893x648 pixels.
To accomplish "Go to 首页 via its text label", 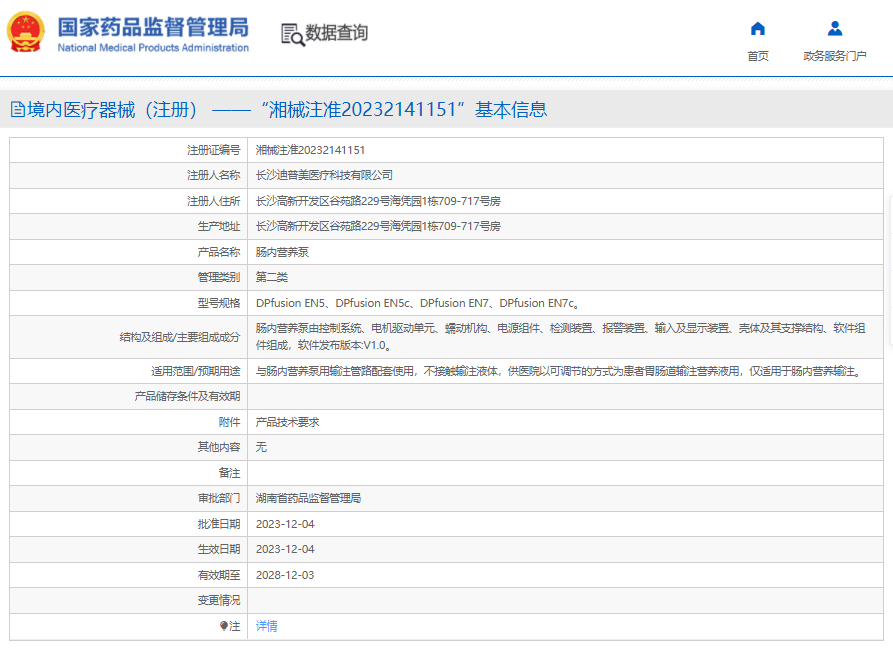I will pyautogui.click(x=757, y=56).
